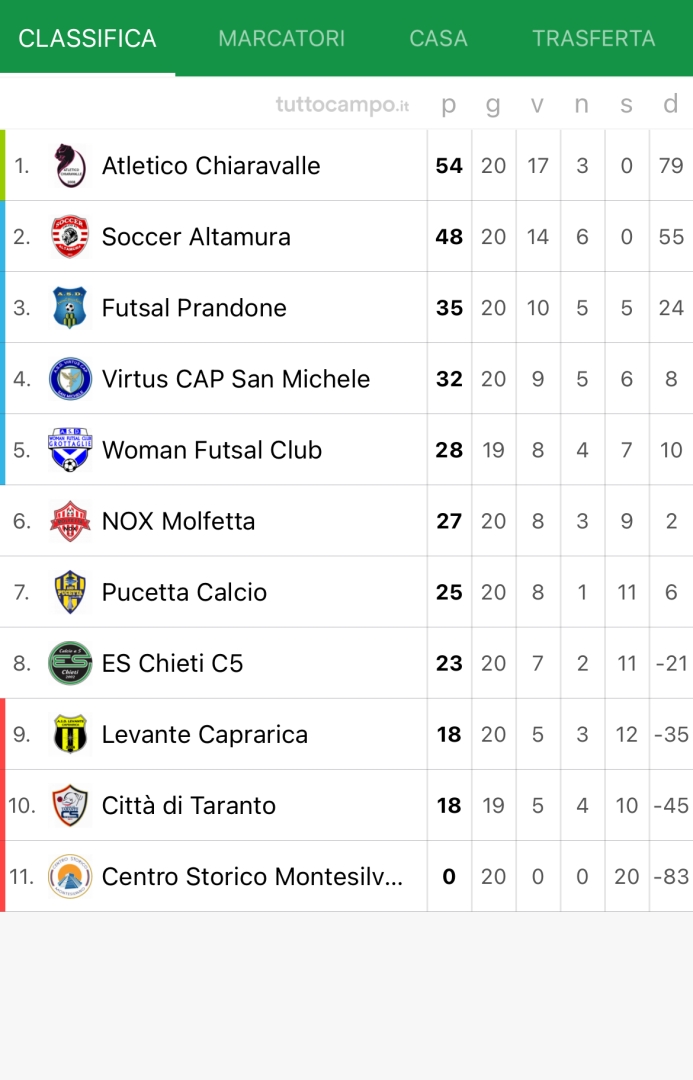
Task: Open the Soccer Altamura team name
Action: pos(196,237)
